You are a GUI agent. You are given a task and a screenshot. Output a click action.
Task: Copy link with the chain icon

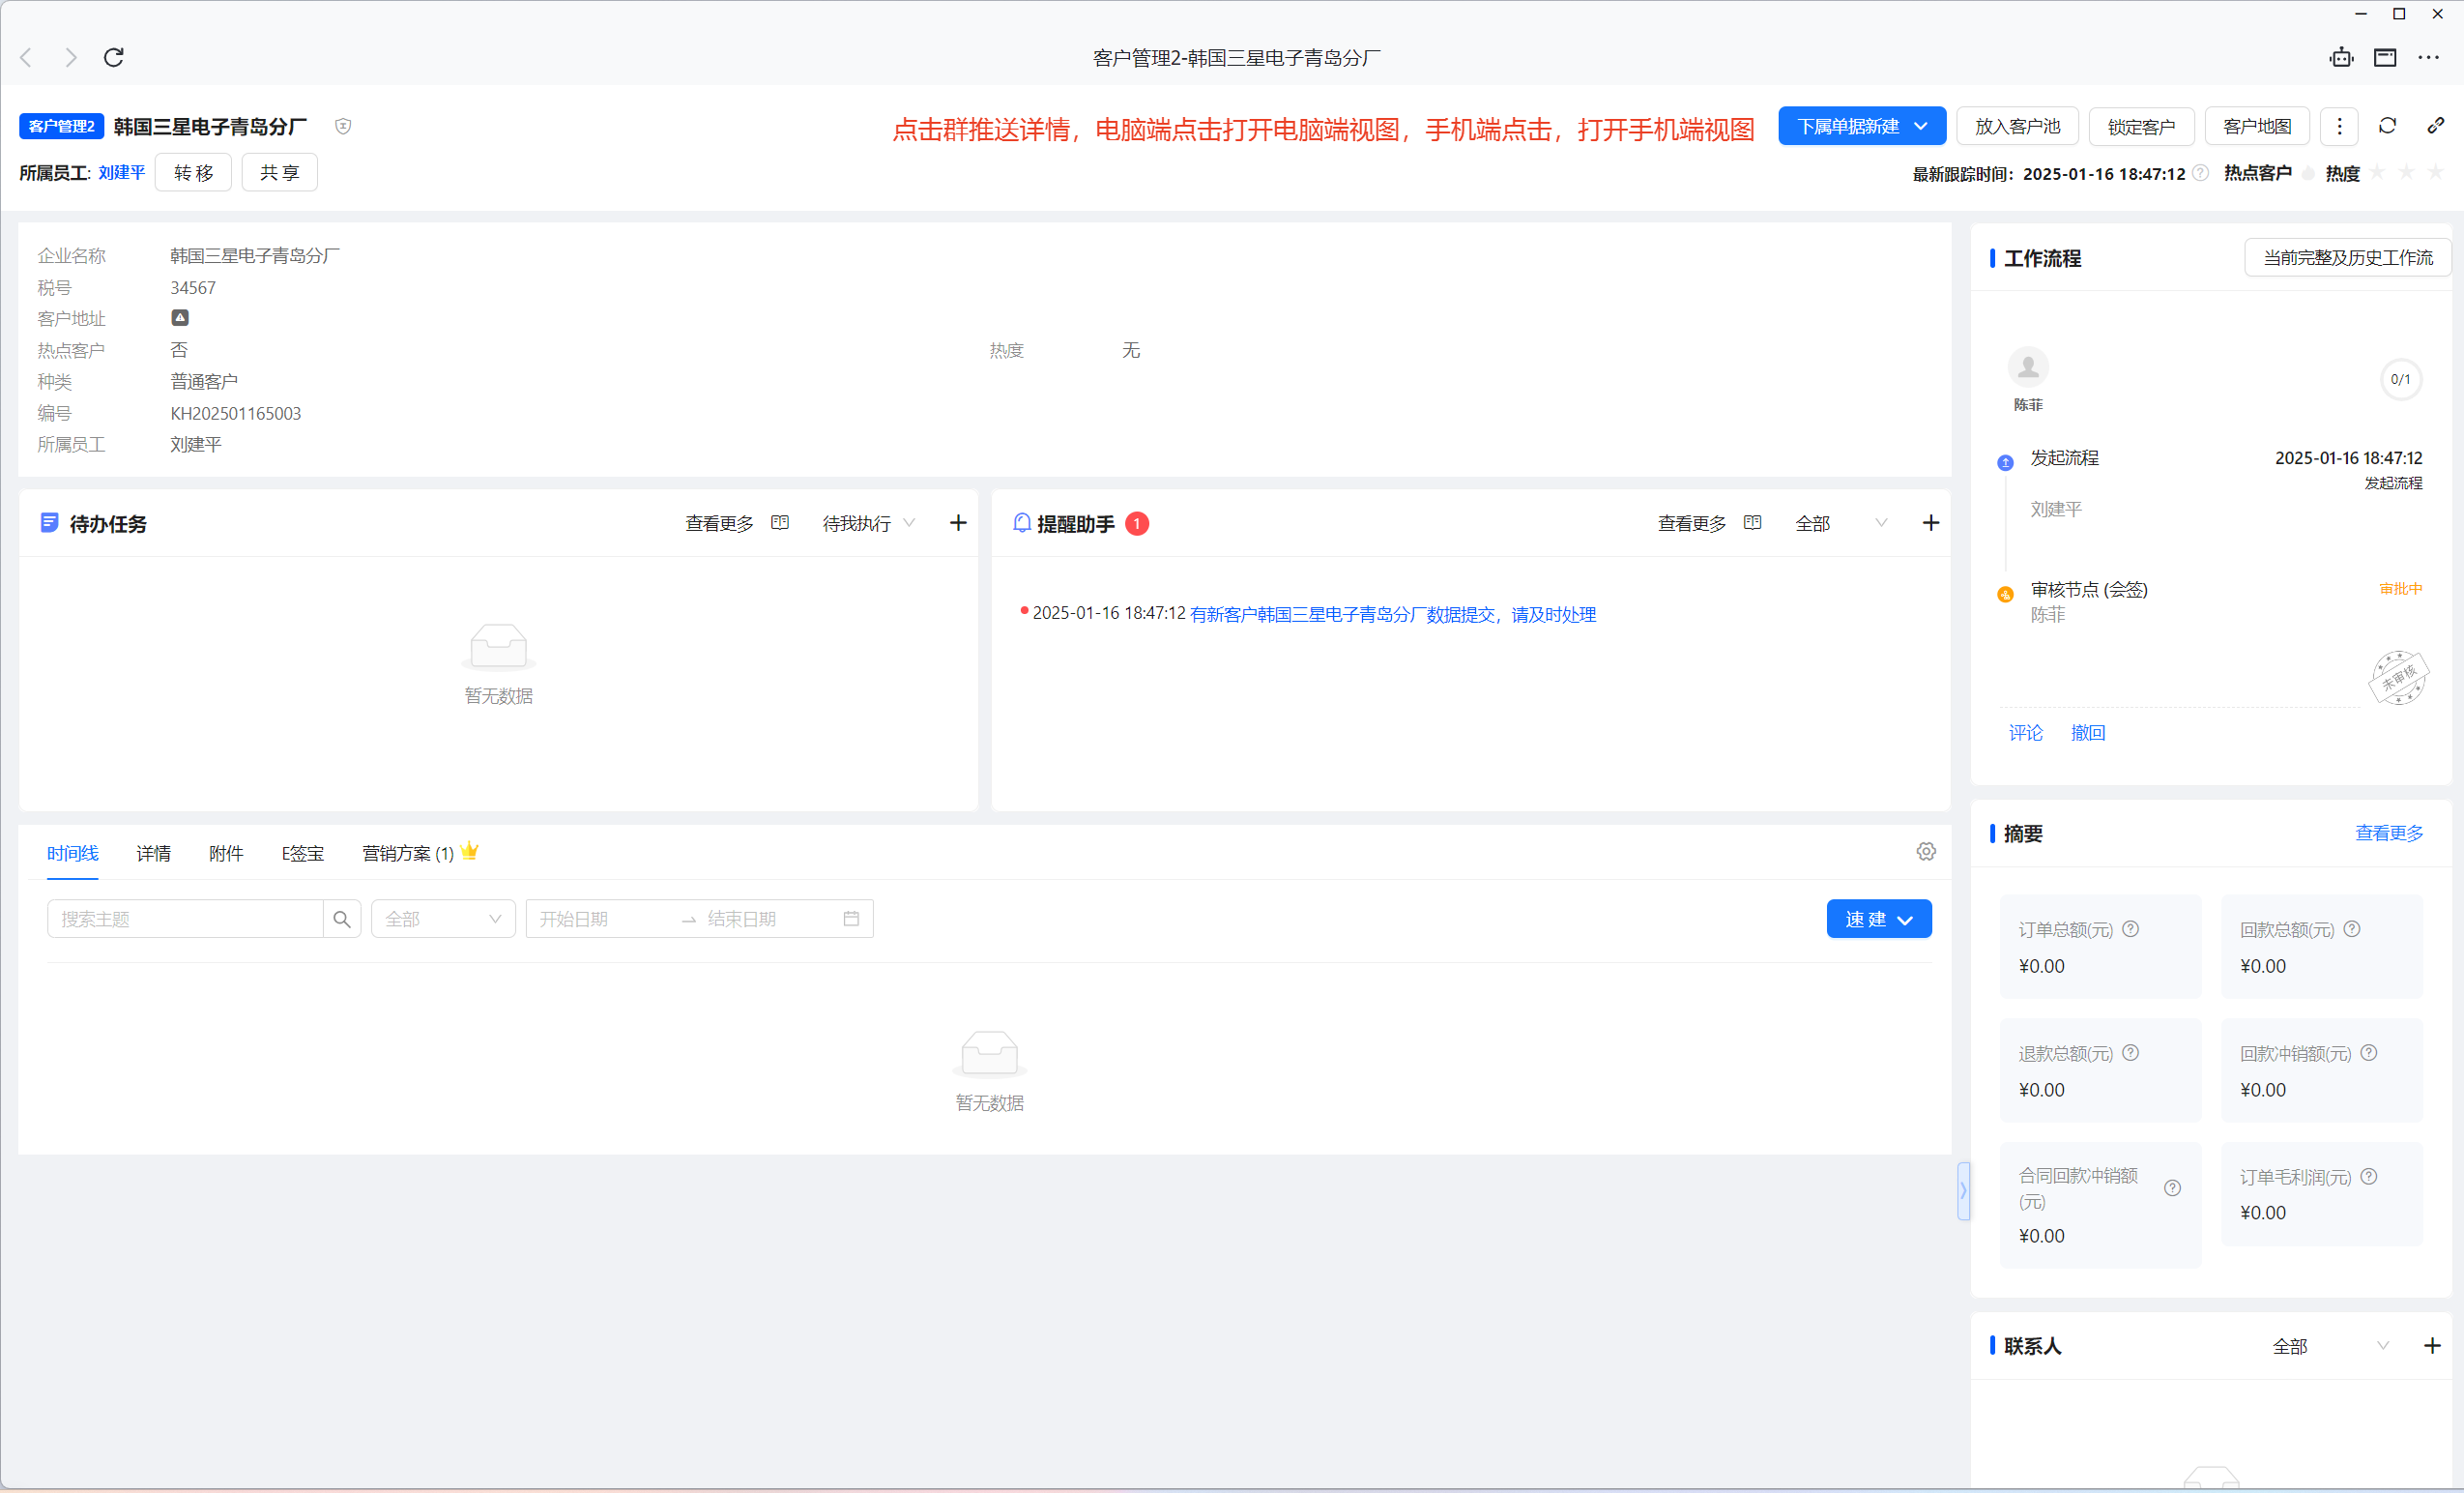point(2436,125)
